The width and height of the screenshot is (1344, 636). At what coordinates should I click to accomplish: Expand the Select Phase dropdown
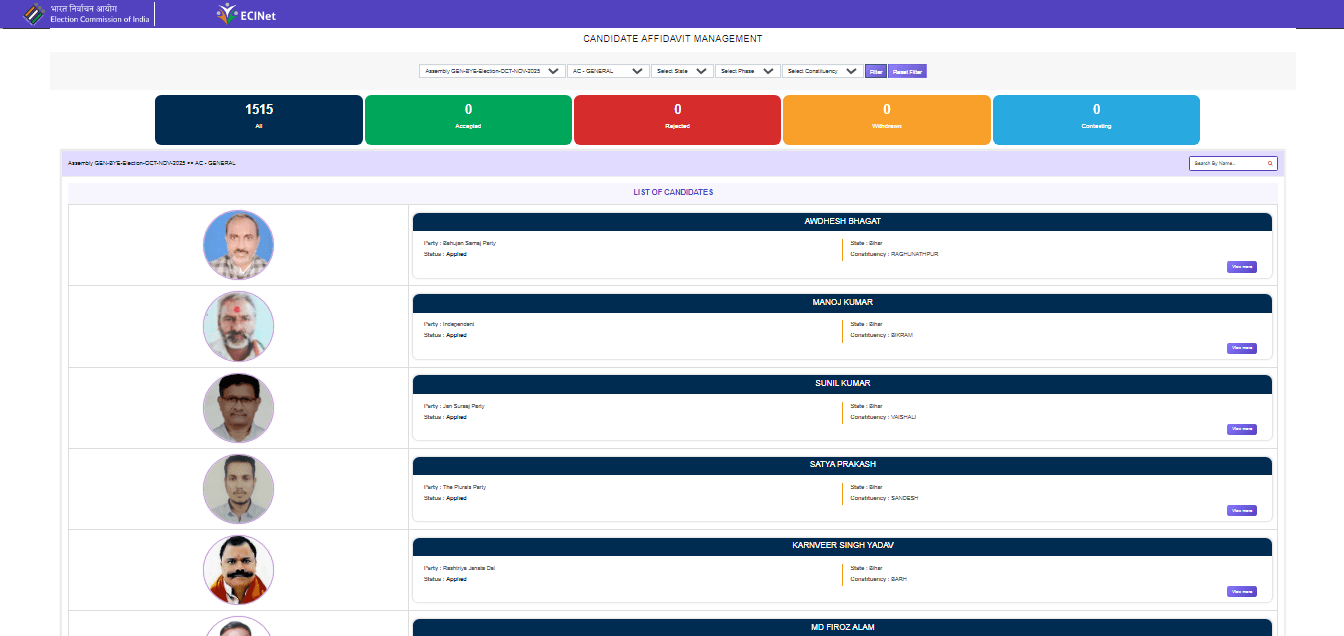click(748, 71)
